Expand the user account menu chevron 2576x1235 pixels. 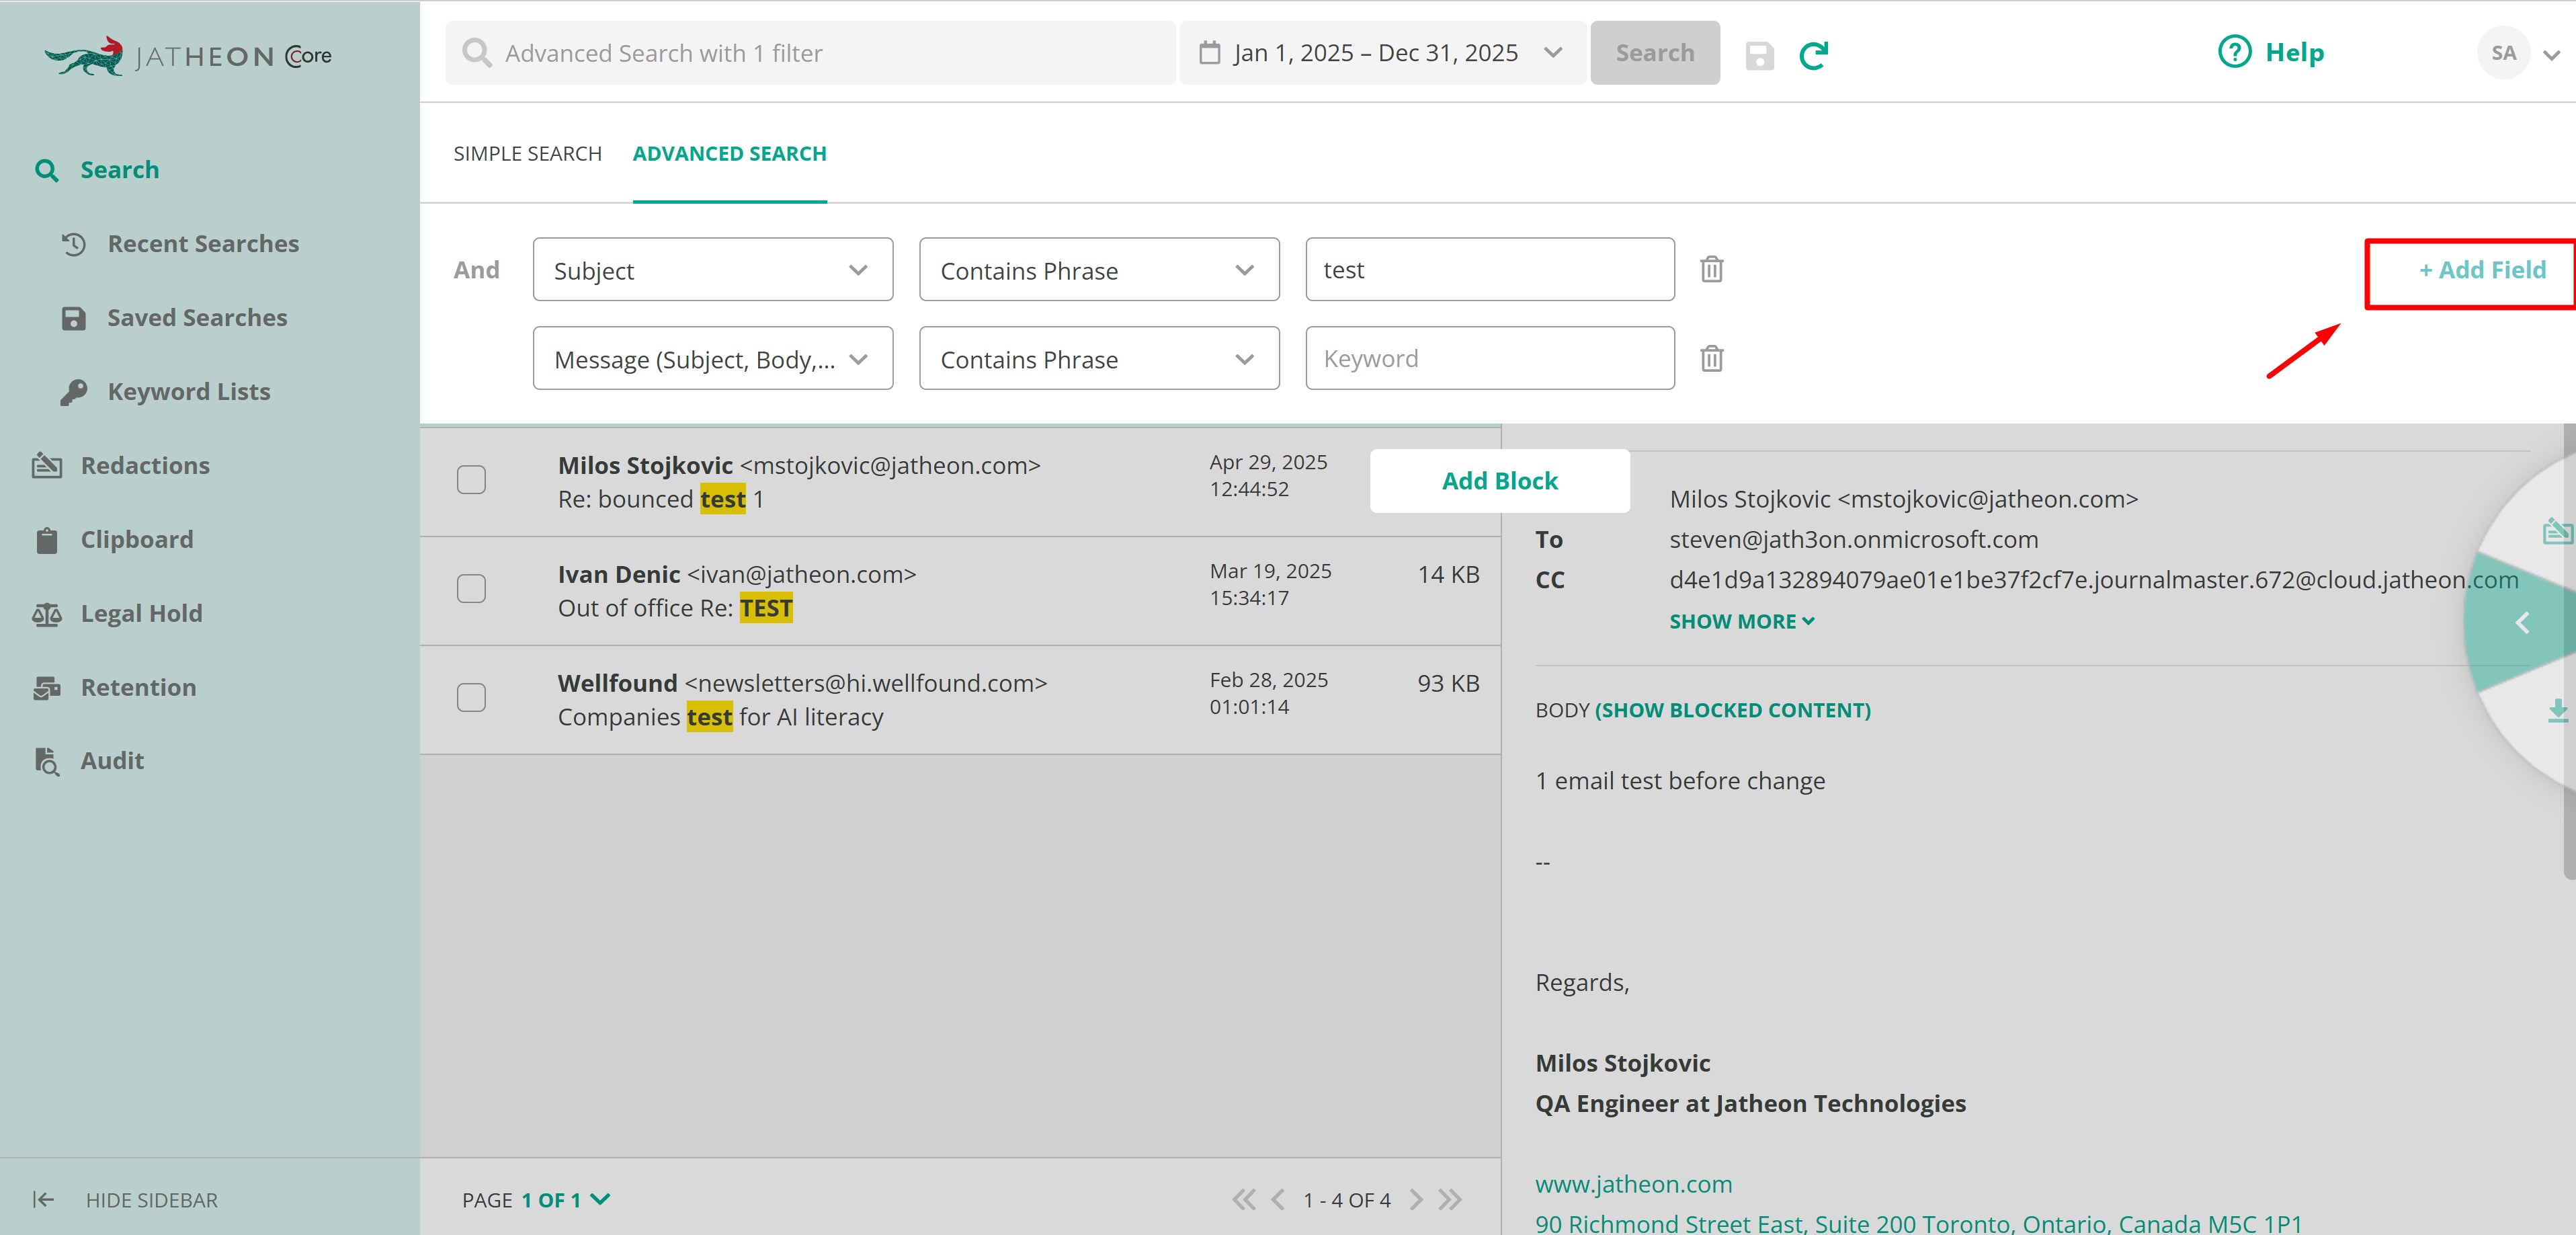[2551, 56]
